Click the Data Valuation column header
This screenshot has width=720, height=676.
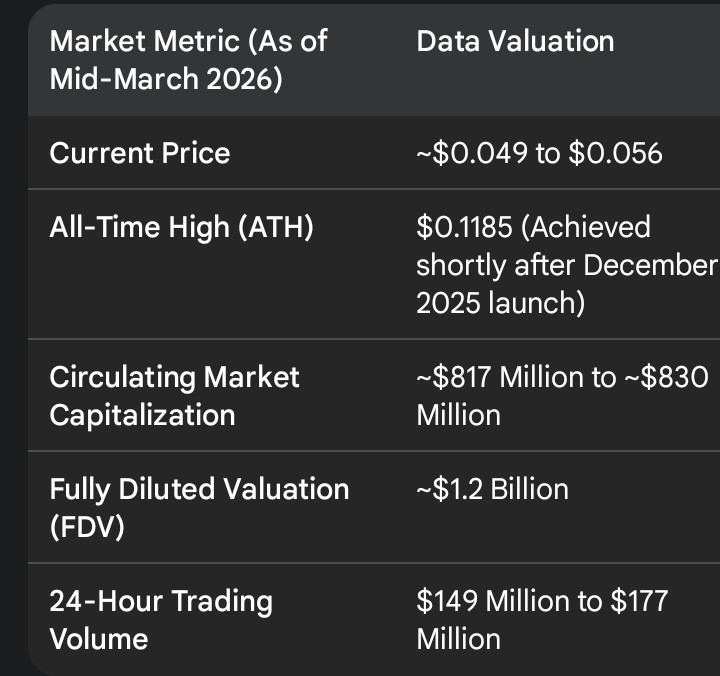[514, 41]
